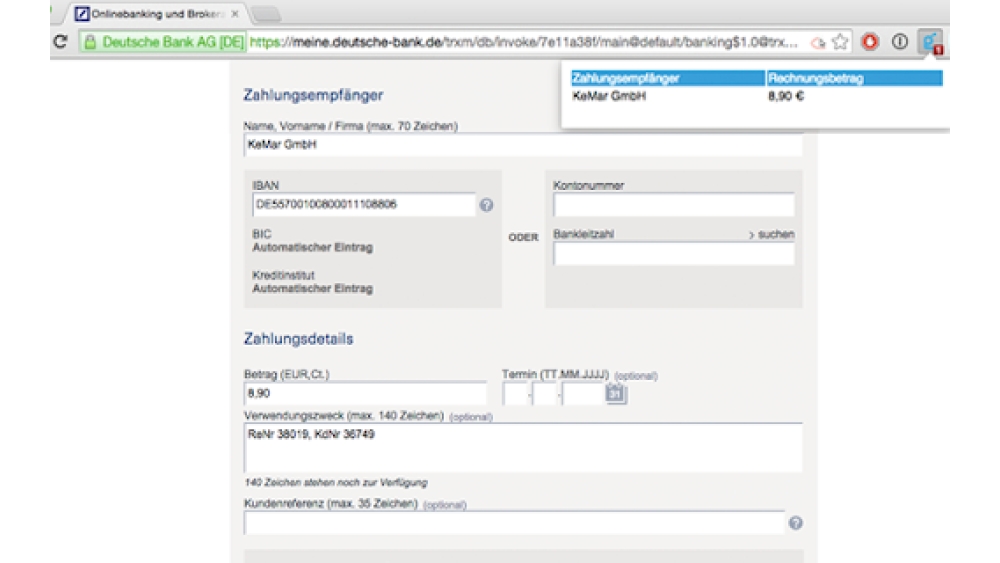
Task: Click the Rechnungsbetrag column header in popup
Action: pyautogui.click(x=855, y=78)
